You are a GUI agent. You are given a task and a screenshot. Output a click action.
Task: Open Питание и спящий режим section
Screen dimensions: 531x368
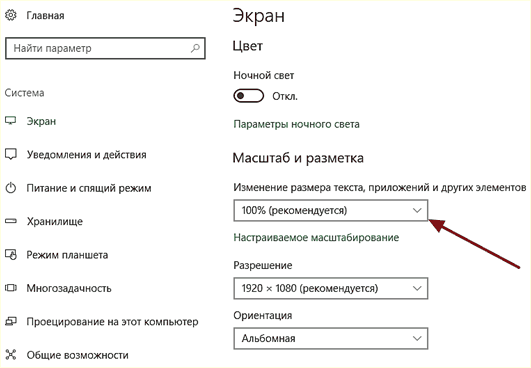click(x=89, y=188)
